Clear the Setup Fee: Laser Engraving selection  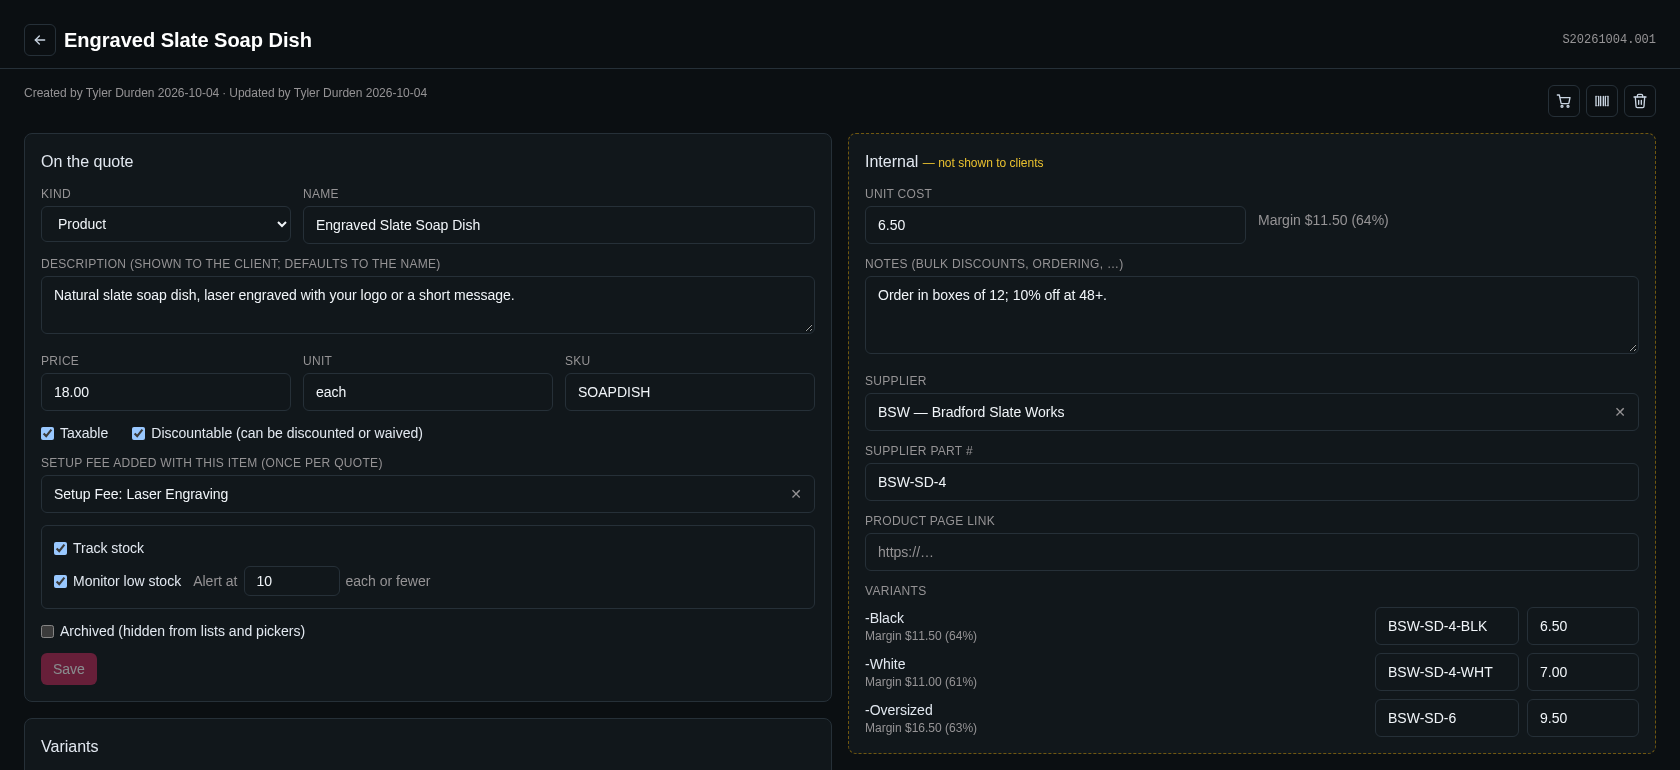click(x=796, y=494)
